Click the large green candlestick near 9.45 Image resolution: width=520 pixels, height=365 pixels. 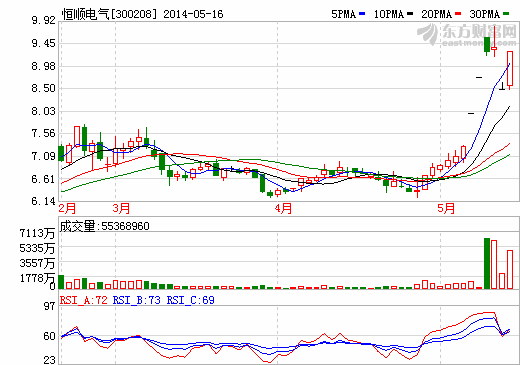coord(487,45)
